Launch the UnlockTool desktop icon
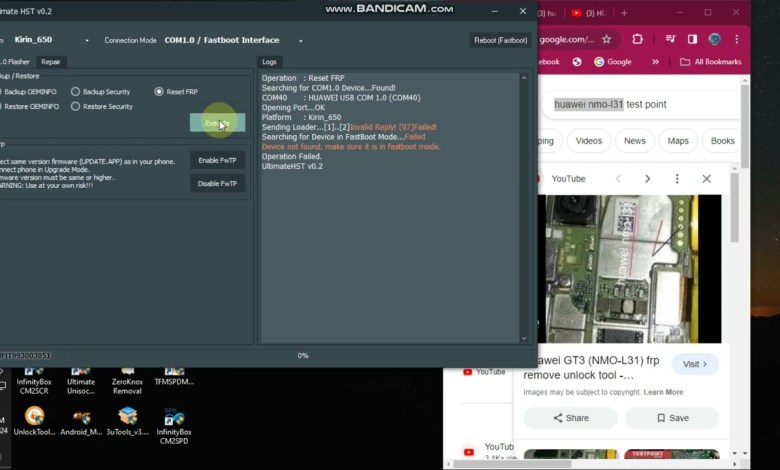This screenshot has height=470, width=780. coord(34,421)
